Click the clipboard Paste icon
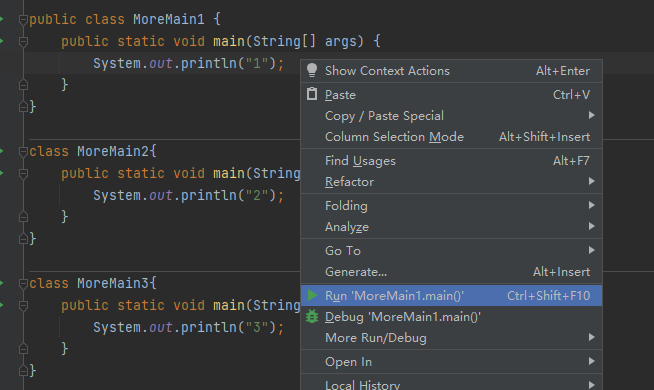The image size is (654, 390). pos(312,94)
